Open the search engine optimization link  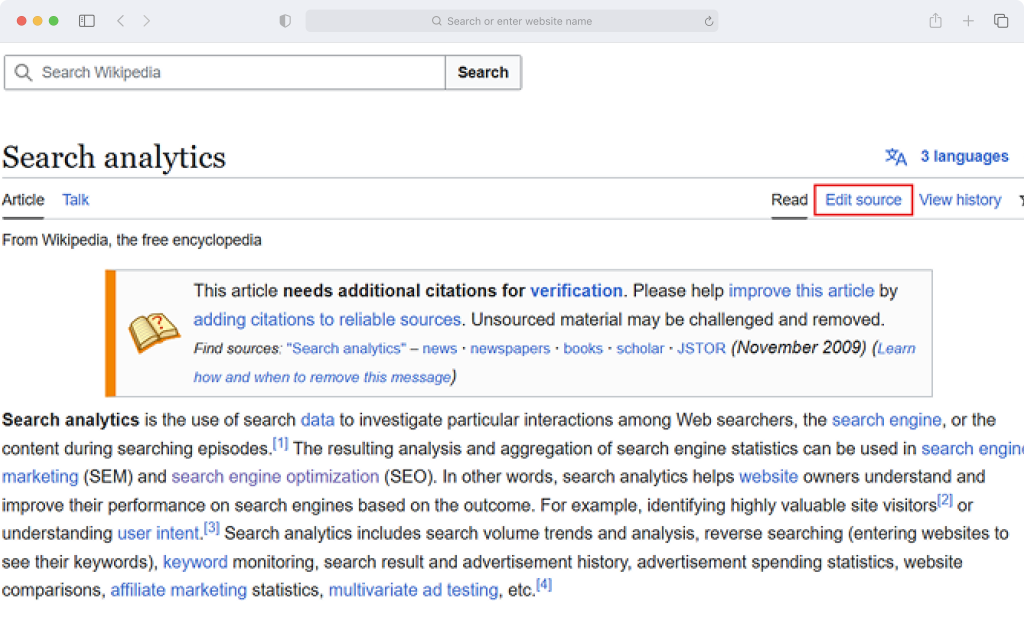coord(275,477)
